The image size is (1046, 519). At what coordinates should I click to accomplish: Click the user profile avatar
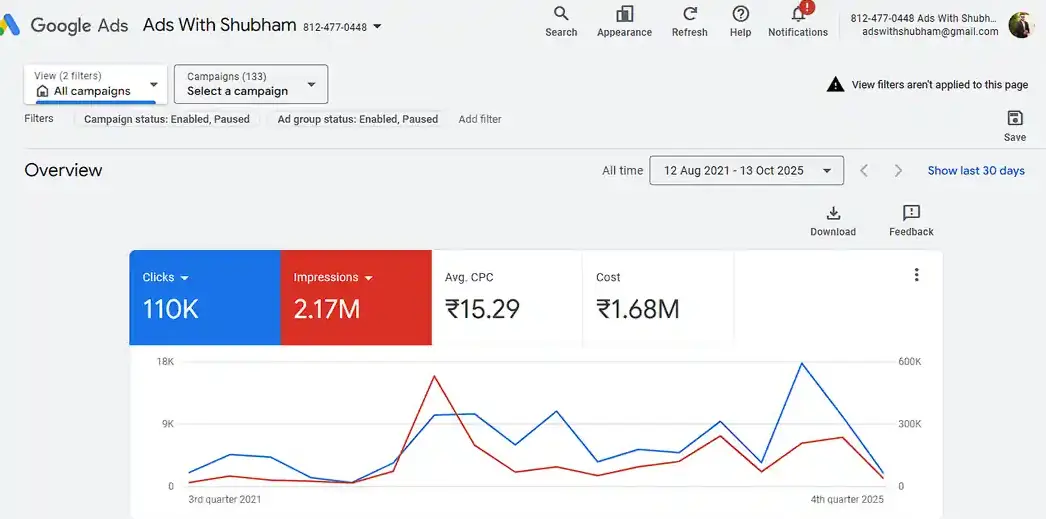pyautogui.click(x=1021, y=25)
